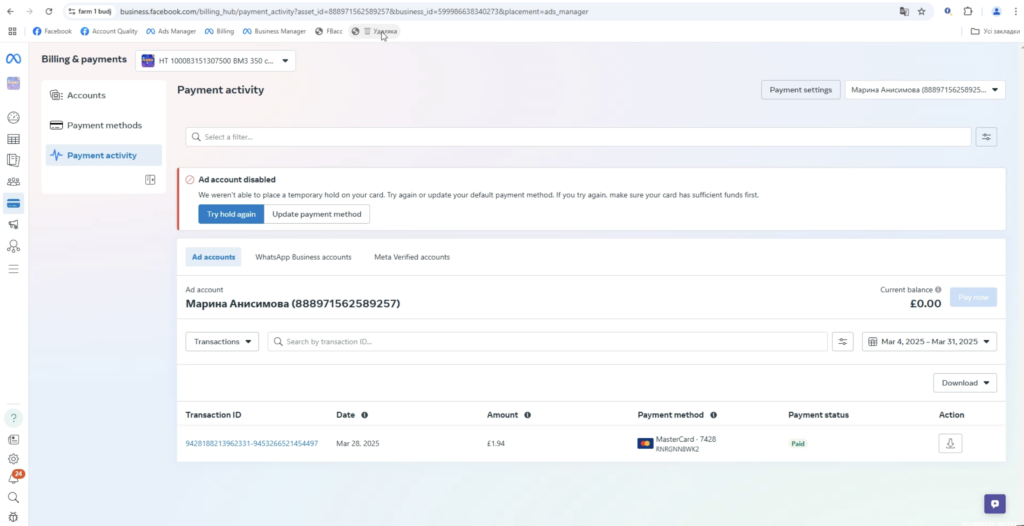Image resolution: width=1024 pixels, height=526 pixels.
Task: Open the Ads megaphone icon in sidebar
Action: pyautogui.click(x=13, y=225)
